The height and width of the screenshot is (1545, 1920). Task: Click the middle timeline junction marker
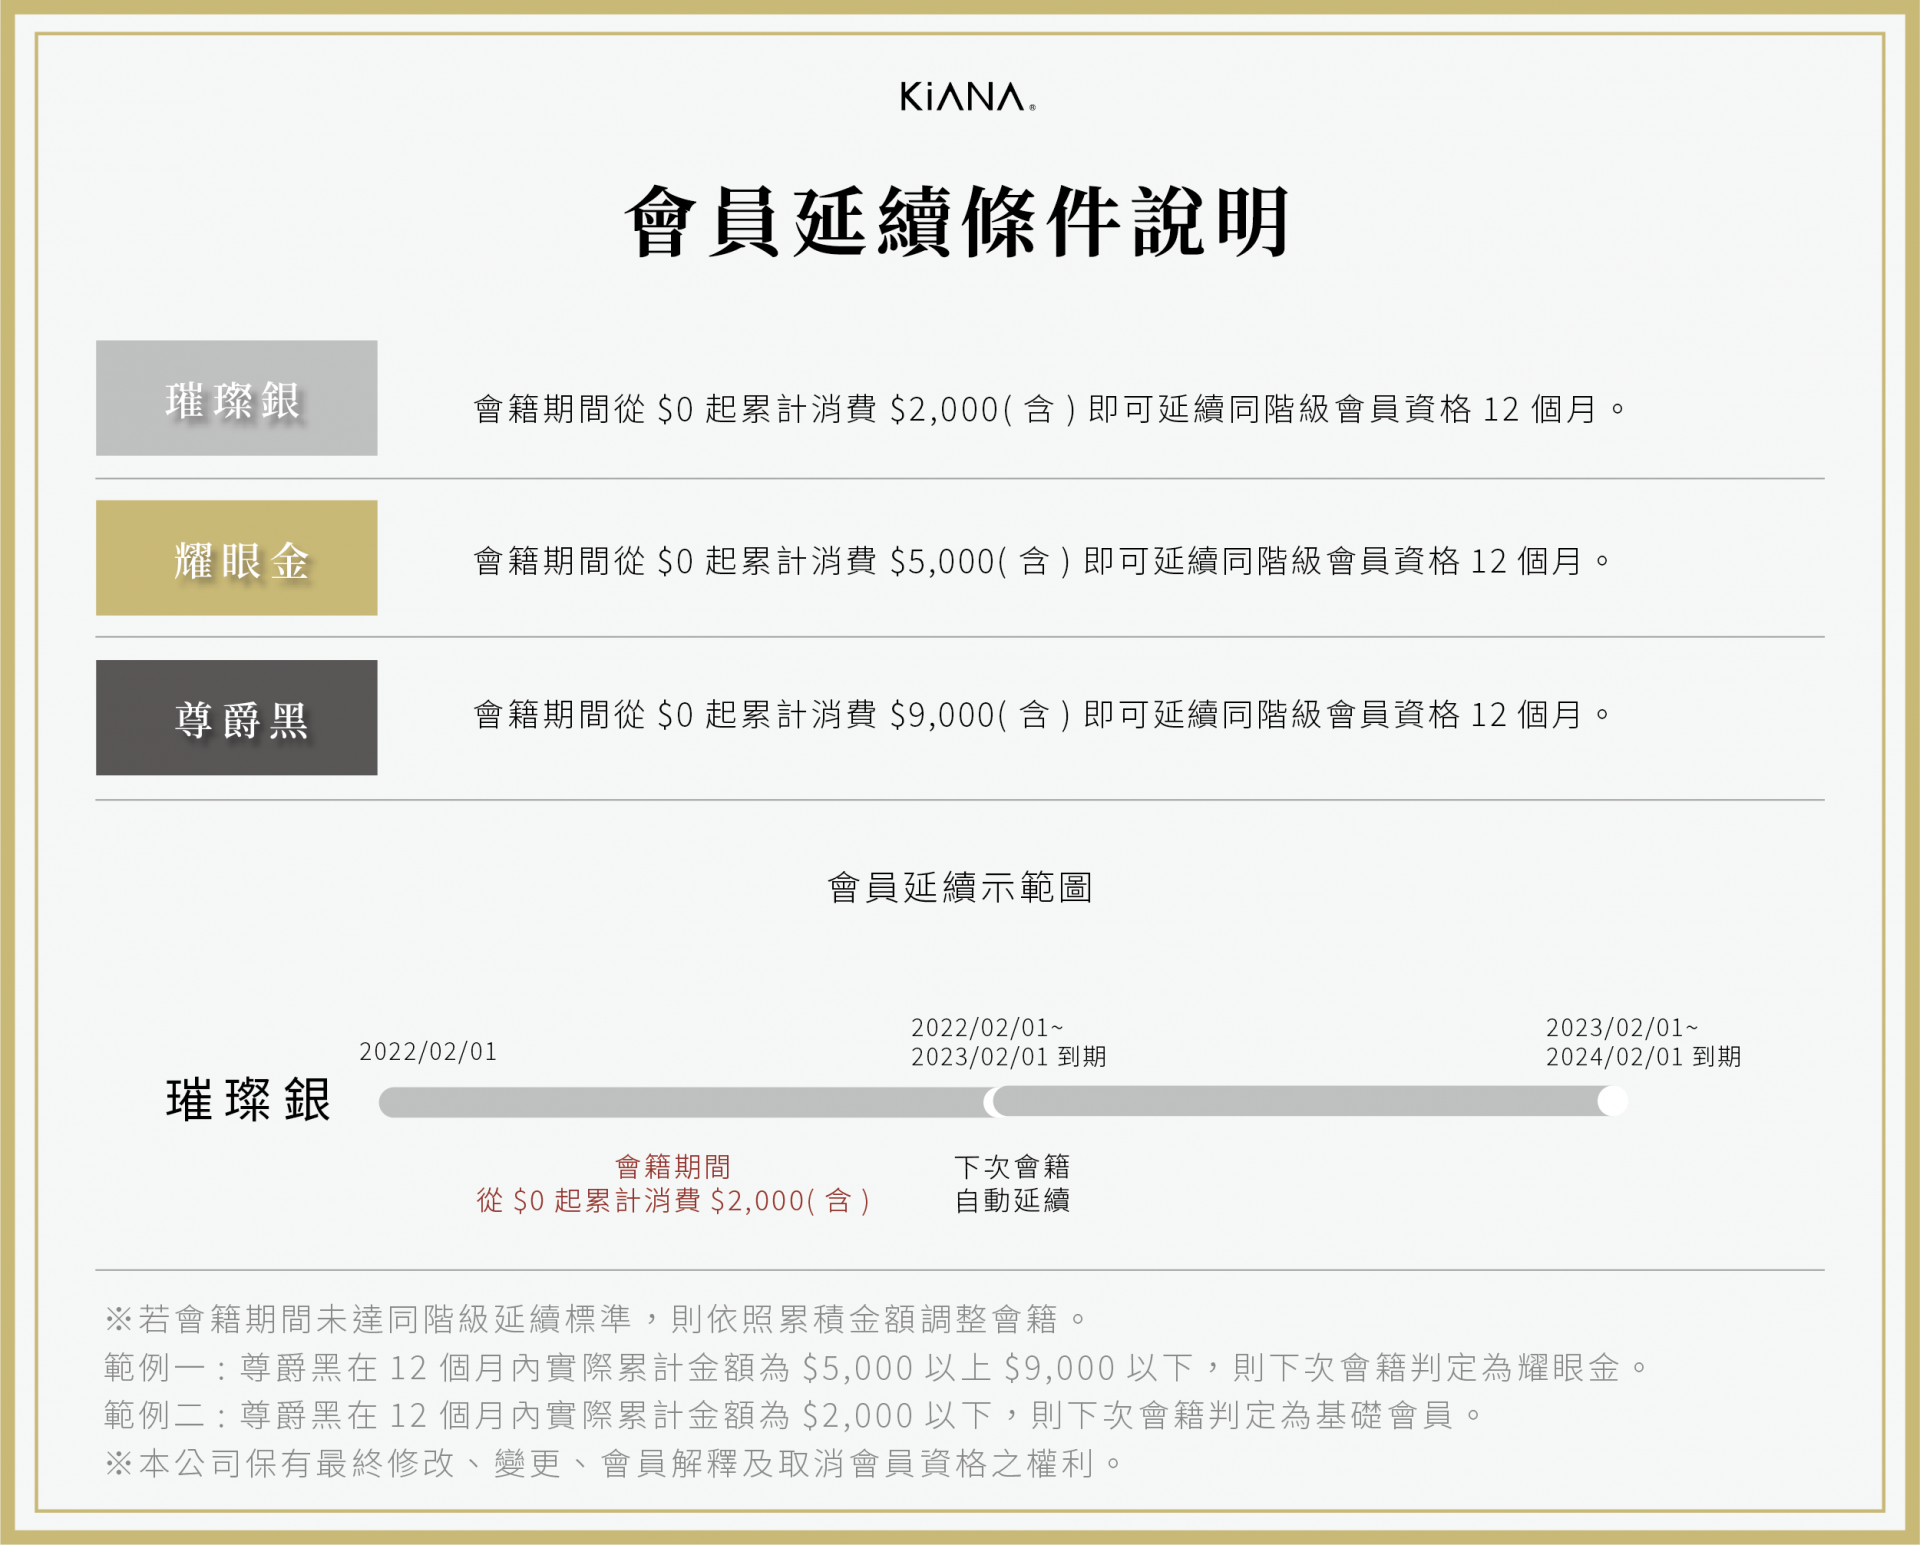pos(991,1102)
